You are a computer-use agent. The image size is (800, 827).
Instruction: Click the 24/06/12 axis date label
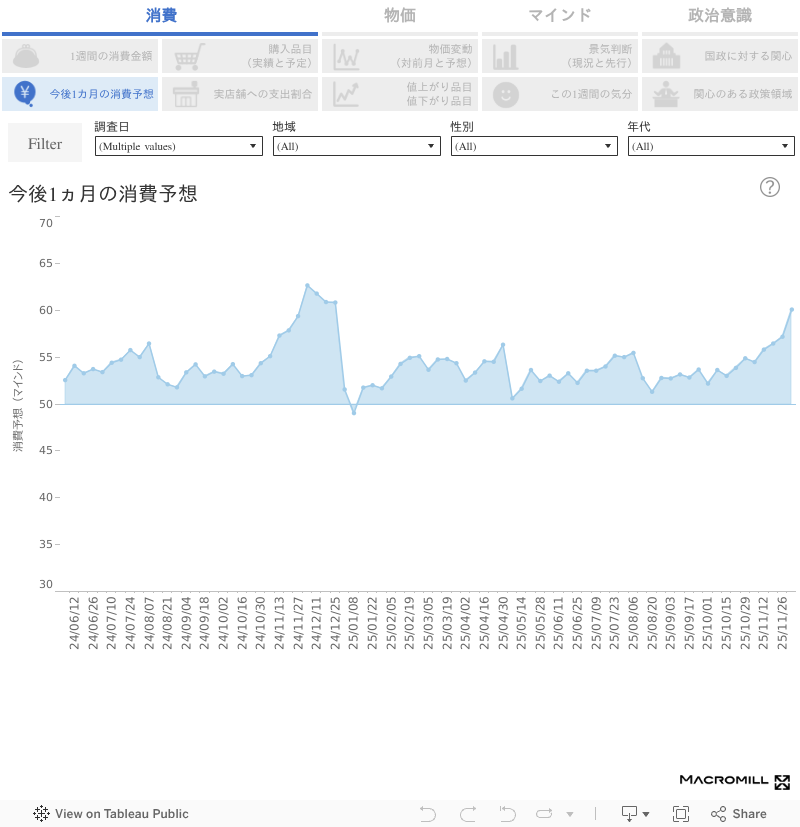click(x=74, y=623)
